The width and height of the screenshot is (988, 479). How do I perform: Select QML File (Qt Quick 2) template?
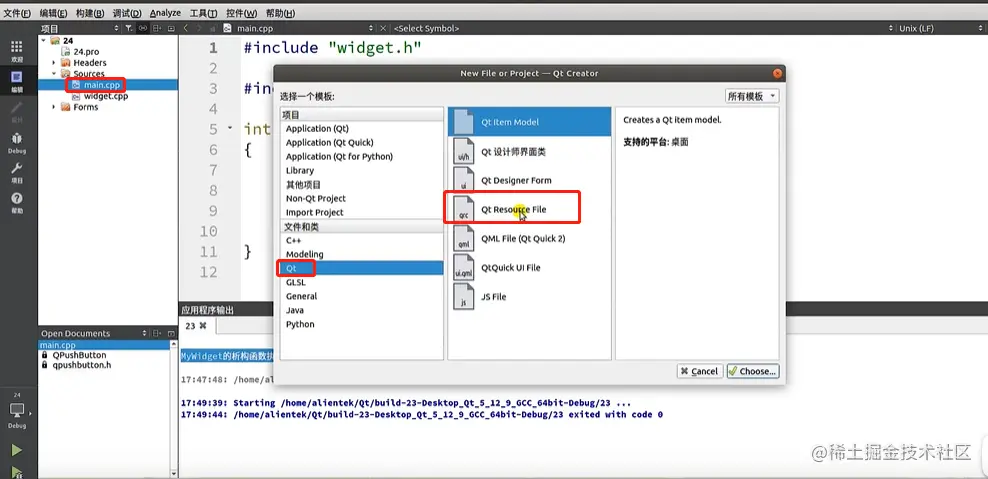pos(529,238)
